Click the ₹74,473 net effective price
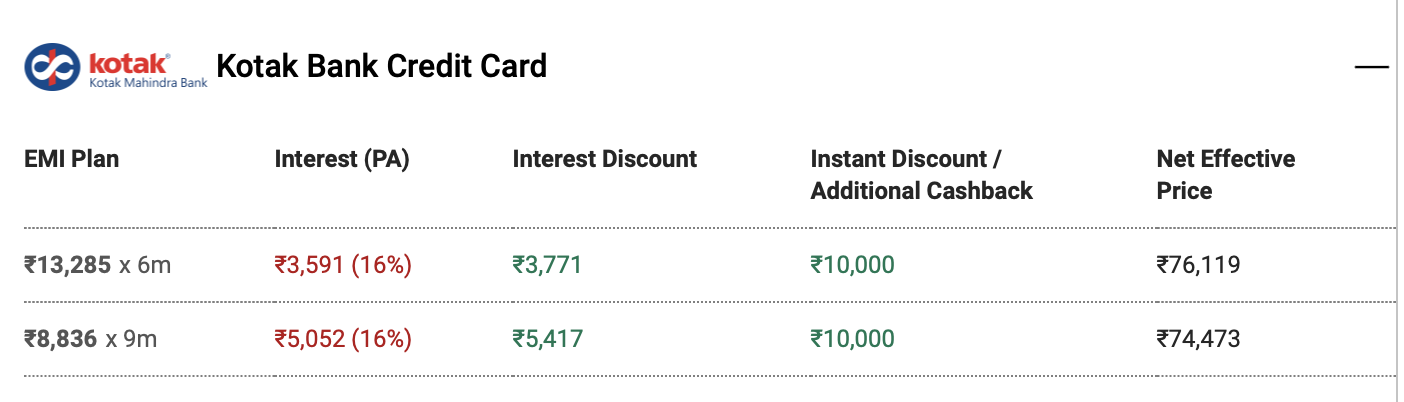1404x402 pixels. click(x=1198, y=339)
